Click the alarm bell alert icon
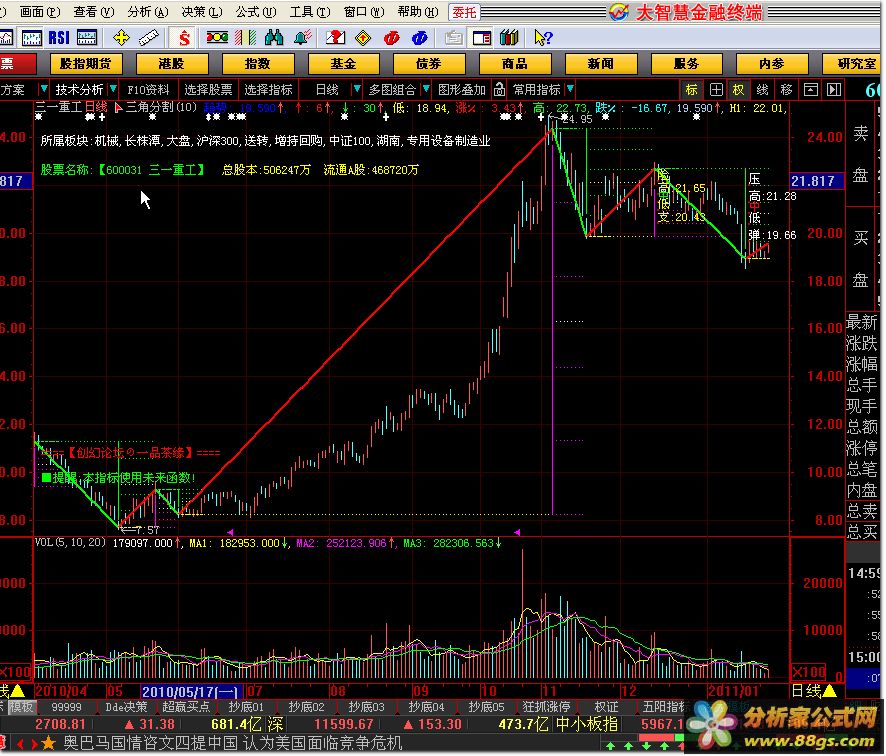 303,38
